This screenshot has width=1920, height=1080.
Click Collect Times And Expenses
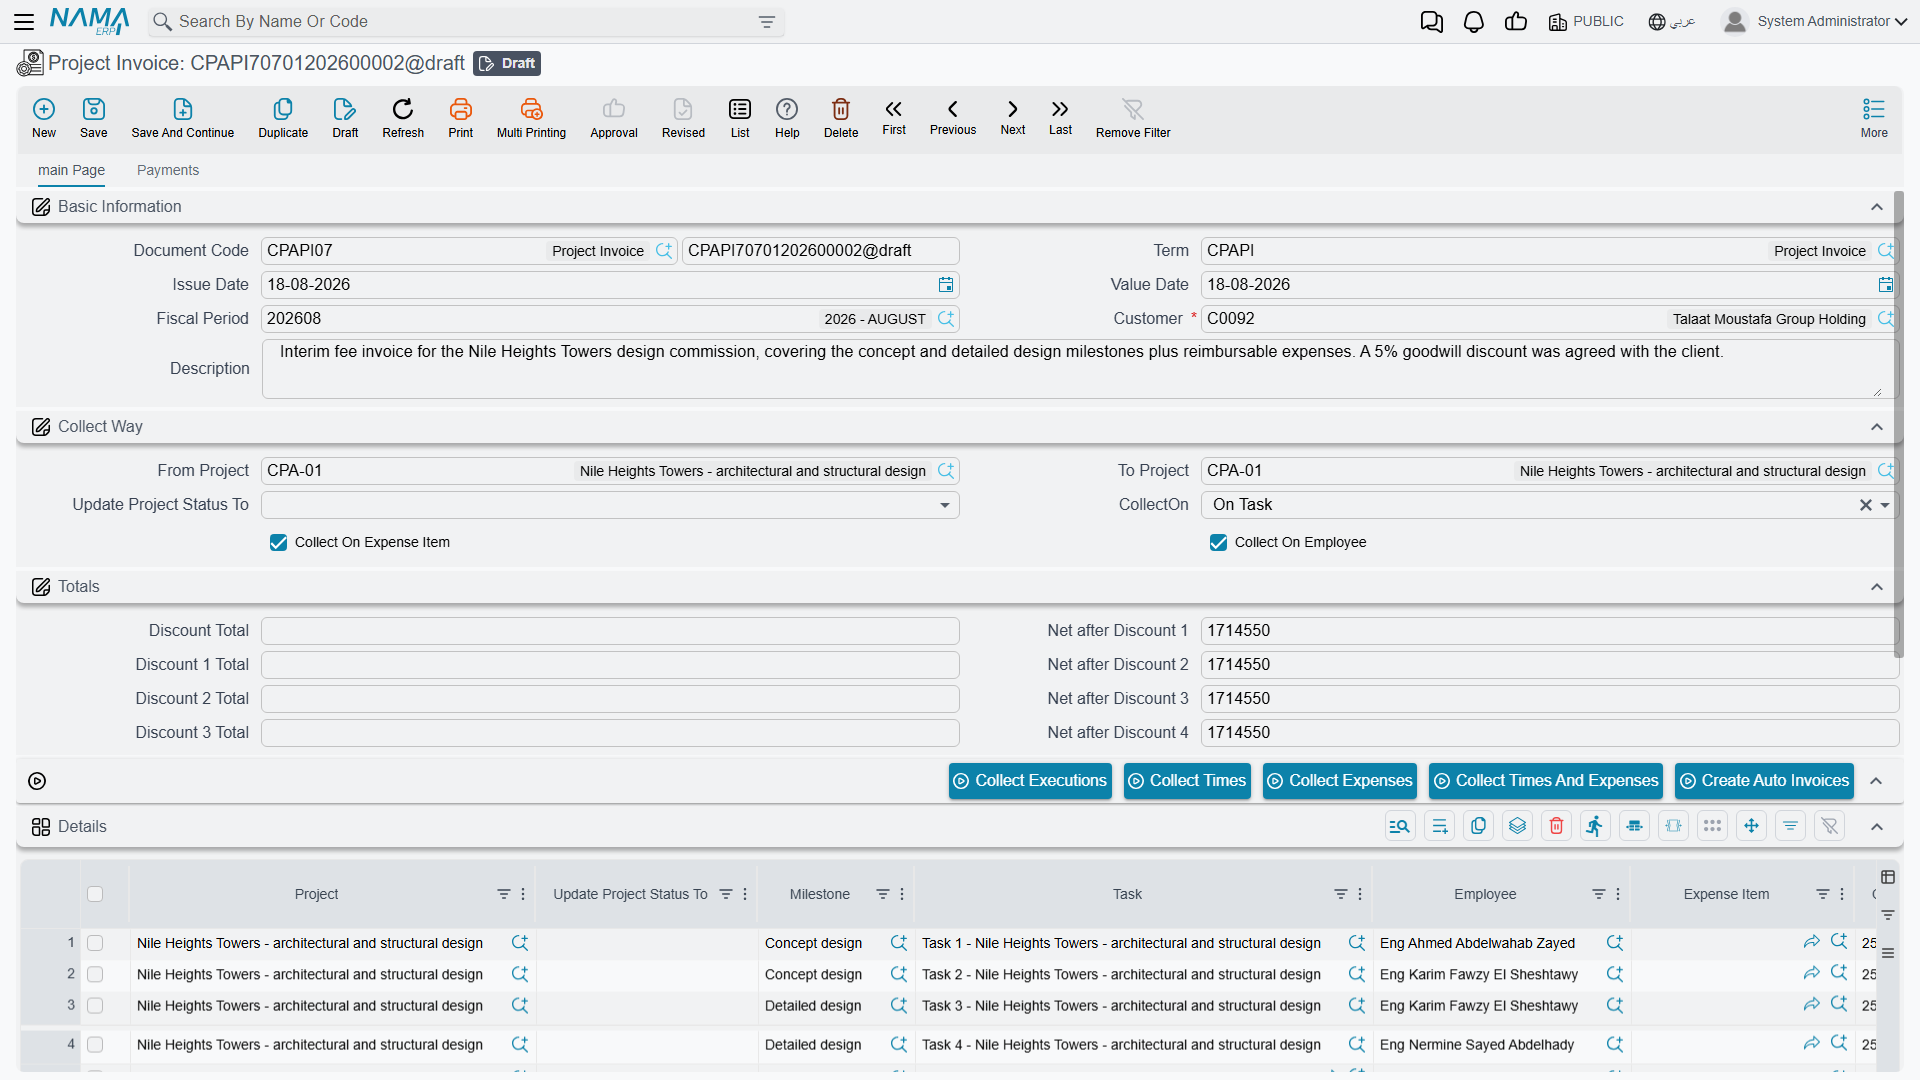pyautogui.click(x=1546, y=781)
